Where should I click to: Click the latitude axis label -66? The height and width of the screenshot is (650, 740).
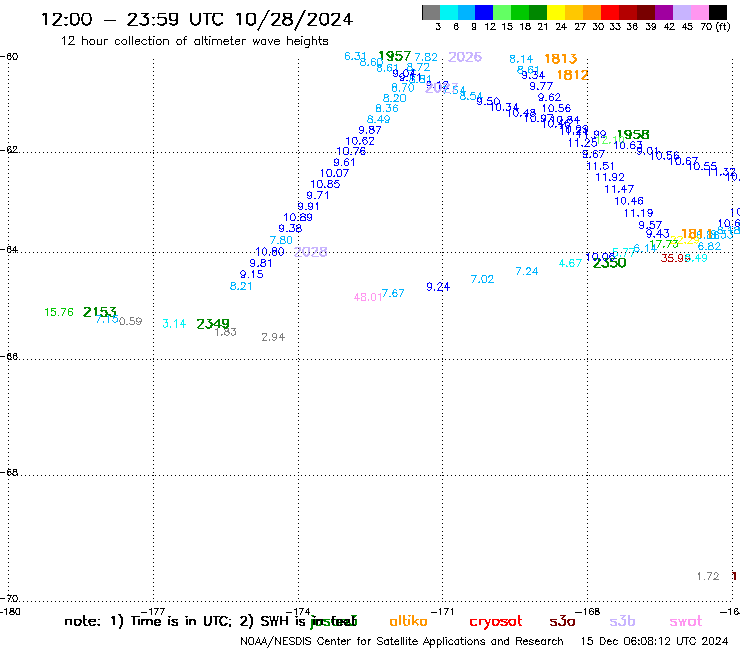point(9,356)
